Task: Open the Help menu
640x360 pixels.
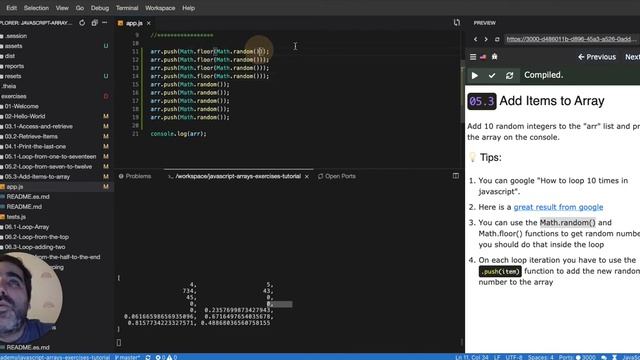Action: point(188,8)
